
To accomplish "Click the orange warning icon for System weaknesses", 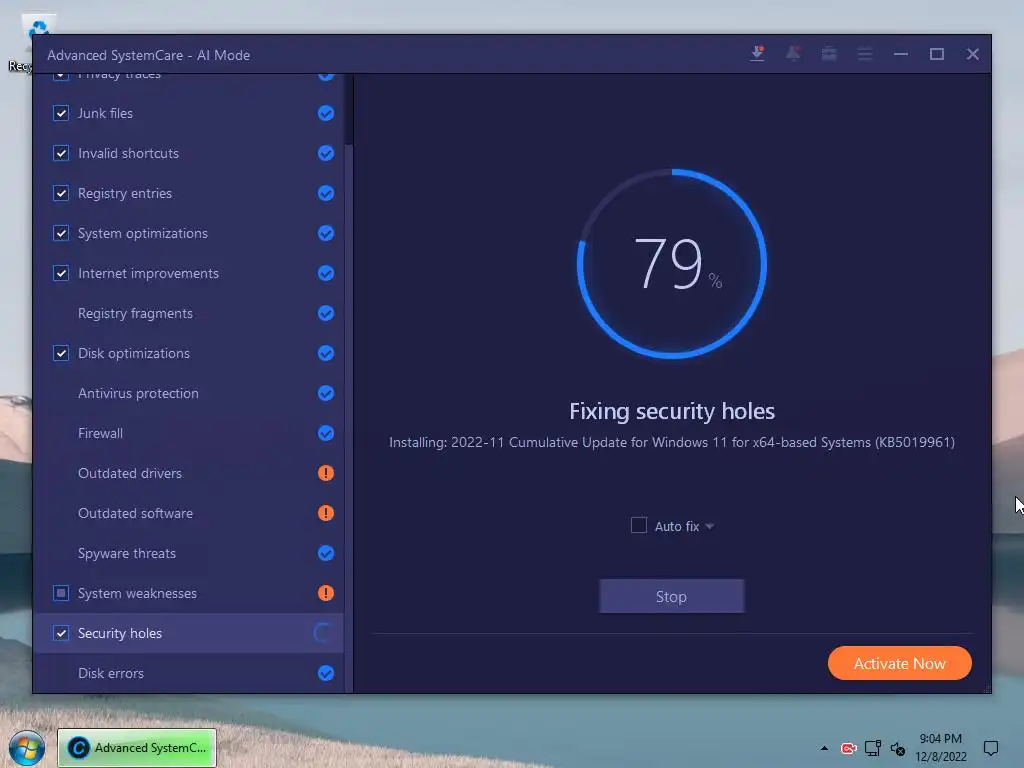I will click(x=326, y=593).
